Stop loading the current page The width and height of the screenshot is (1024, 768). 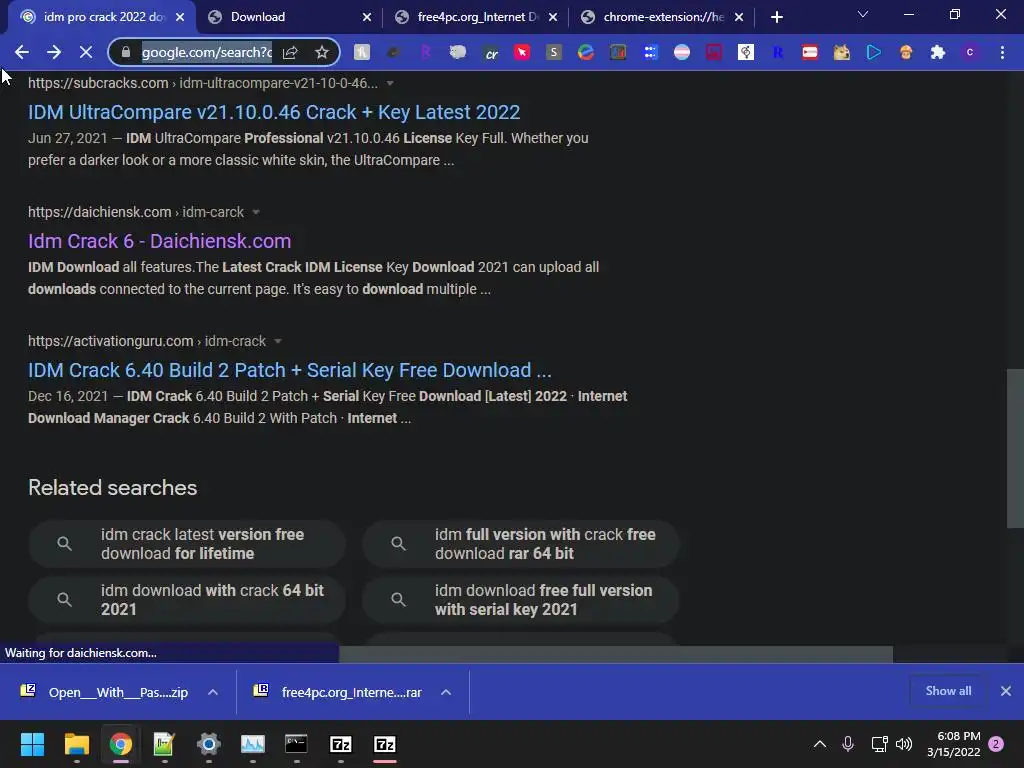click(86, 52)
